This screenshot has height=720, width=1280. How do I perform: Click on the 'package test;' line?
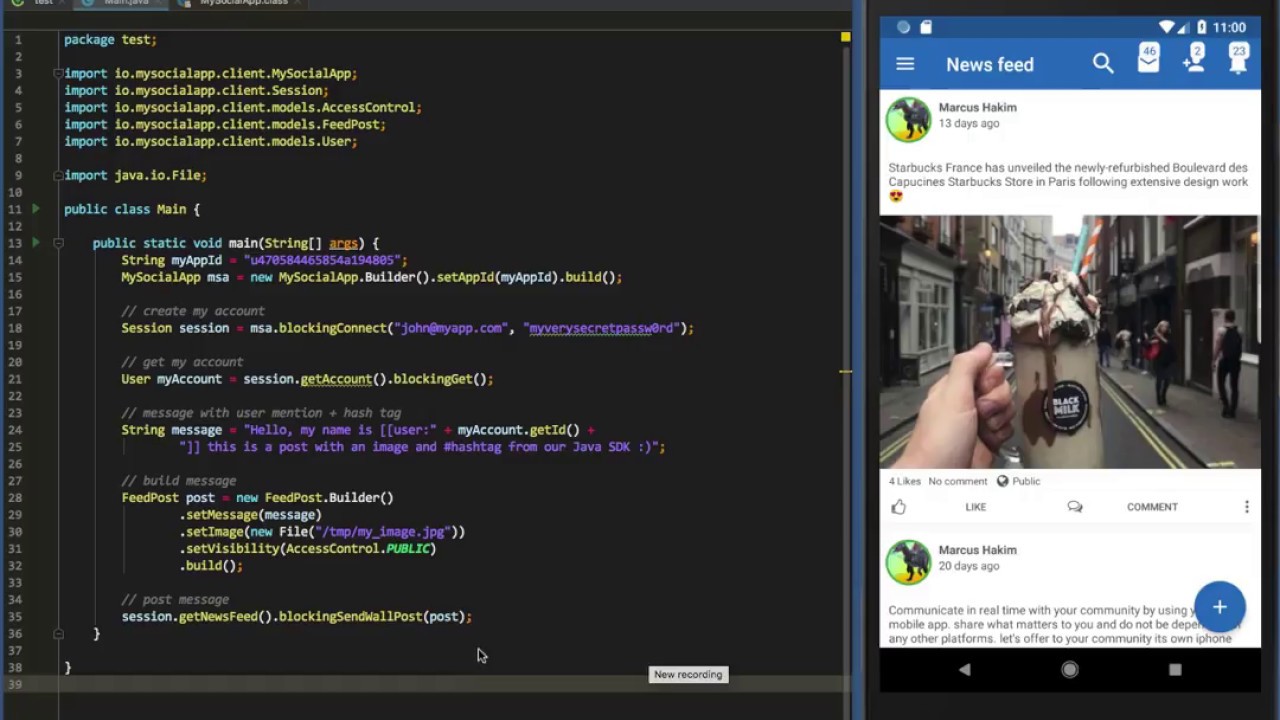(111, 39)
